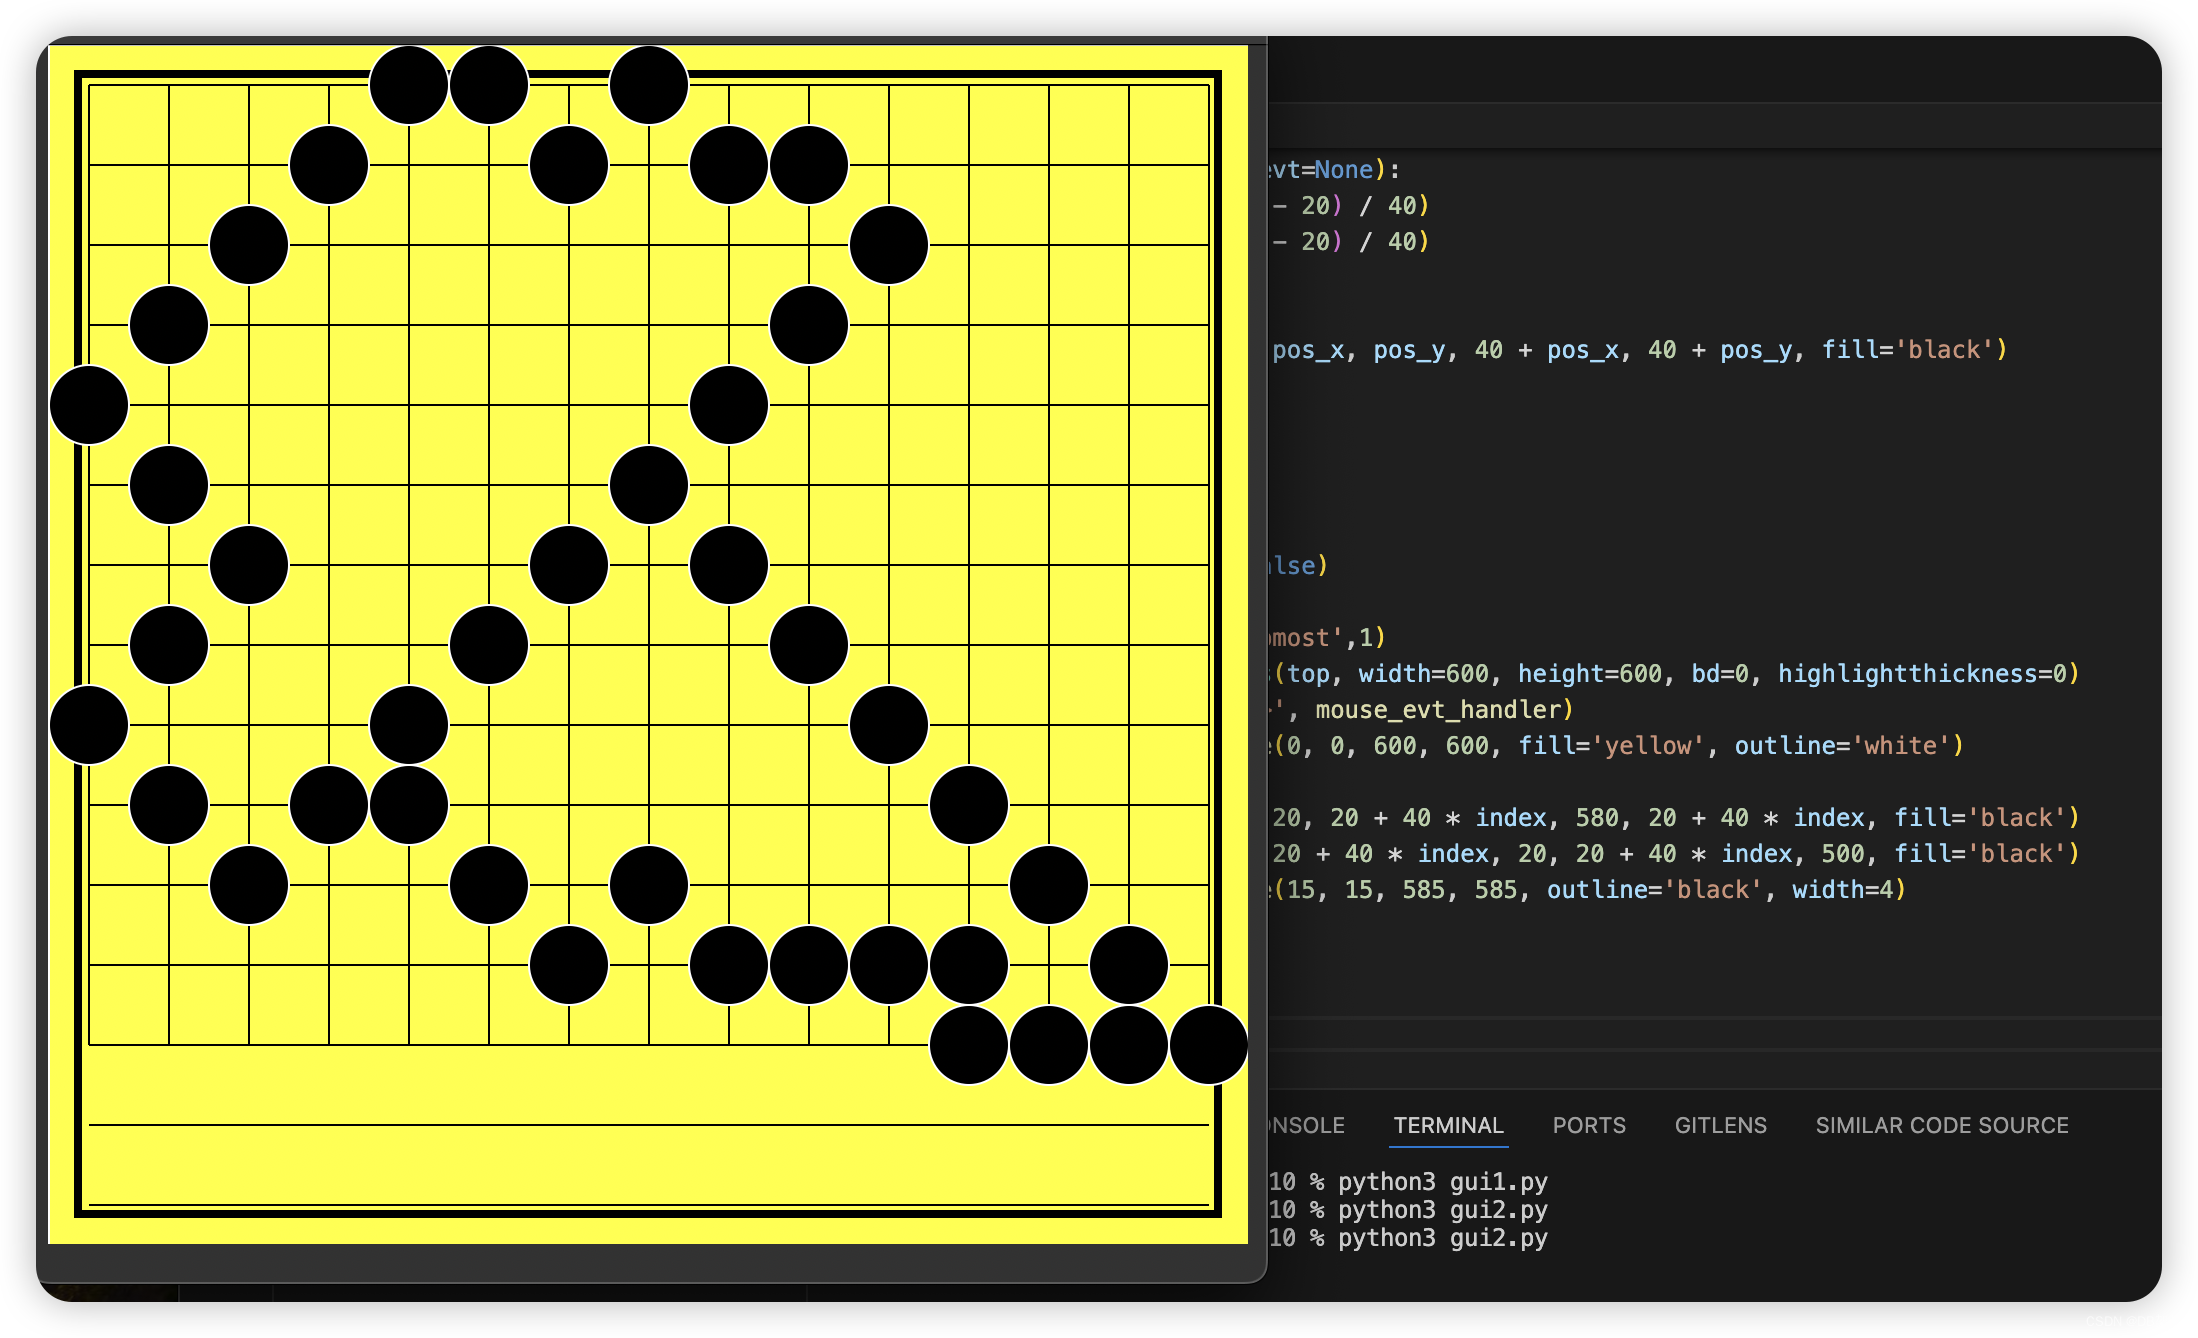Click the fill='yellow' text in the code
The height and width of the screenshot is (1338, 2198).
tap(1610, 746)
